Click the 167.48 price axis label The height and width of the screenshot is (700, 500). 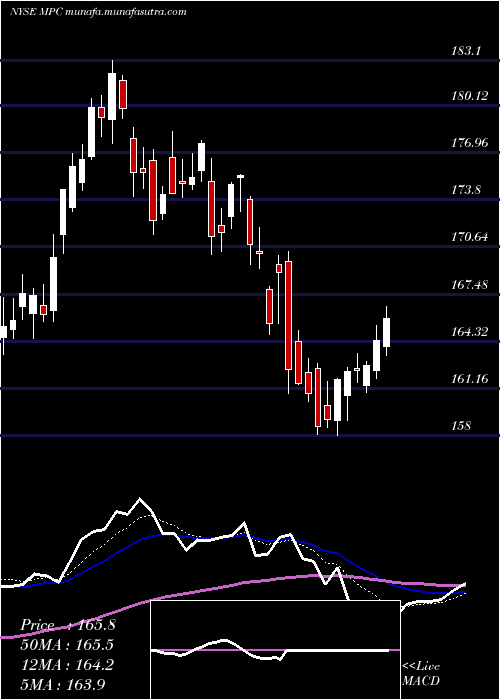(x=470, y=284)
